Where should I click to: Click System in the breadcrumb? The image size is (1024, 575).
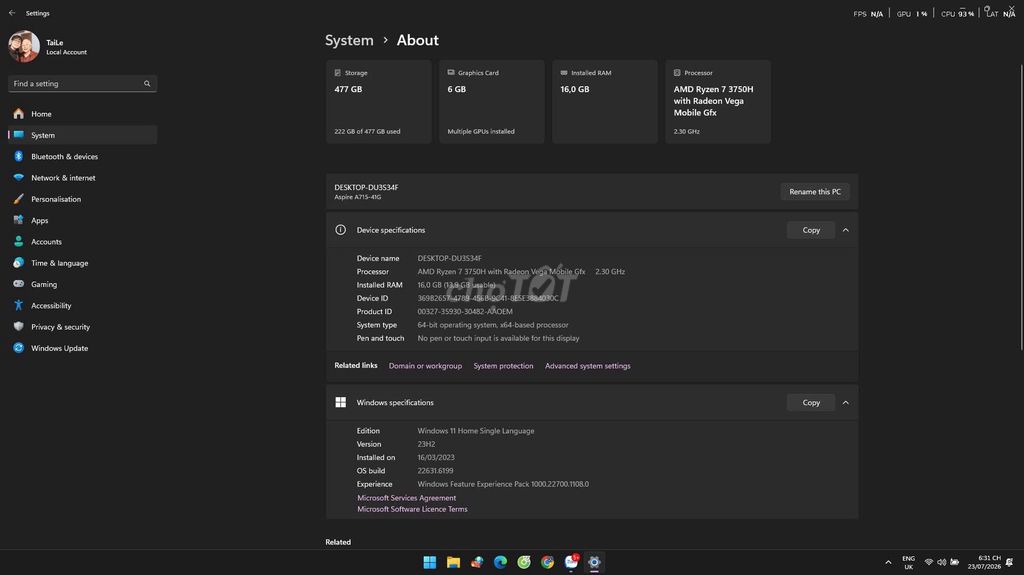click(349, 41)
